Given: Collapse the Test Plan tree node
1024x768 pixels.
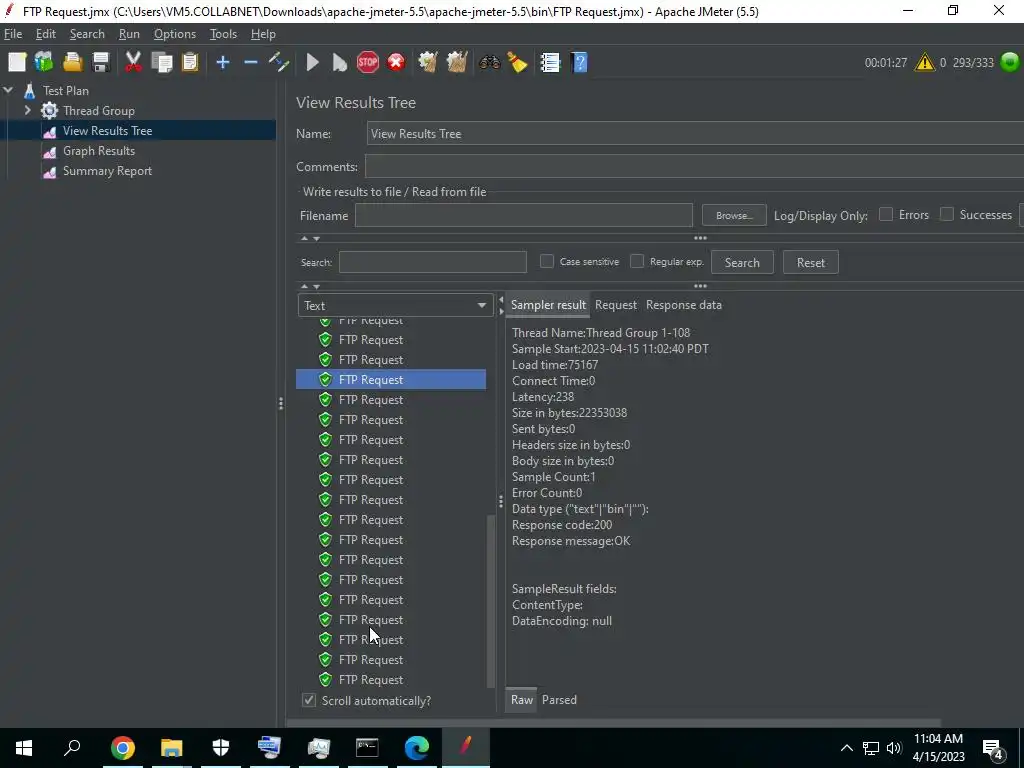Looking at the screenshot, I should [x=8, y=91].
